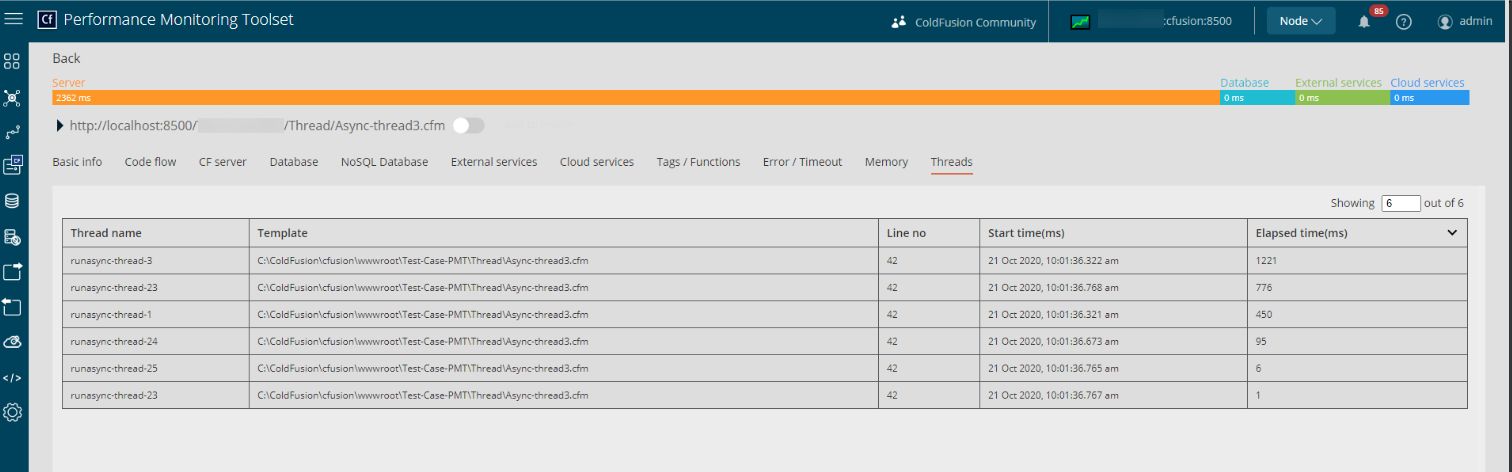Switch to the CF server tab
The height and width of the screenshot is (472, 1512).
pos(223,162)
